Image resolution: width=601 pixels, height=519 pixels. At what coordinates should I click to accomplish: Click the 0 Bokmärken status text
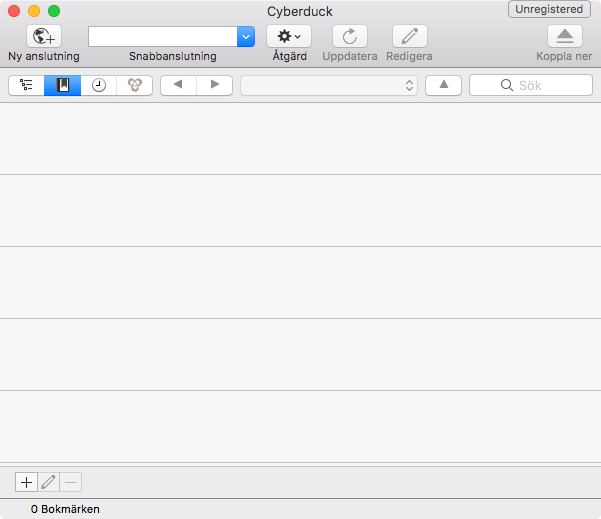pos(65,509)
